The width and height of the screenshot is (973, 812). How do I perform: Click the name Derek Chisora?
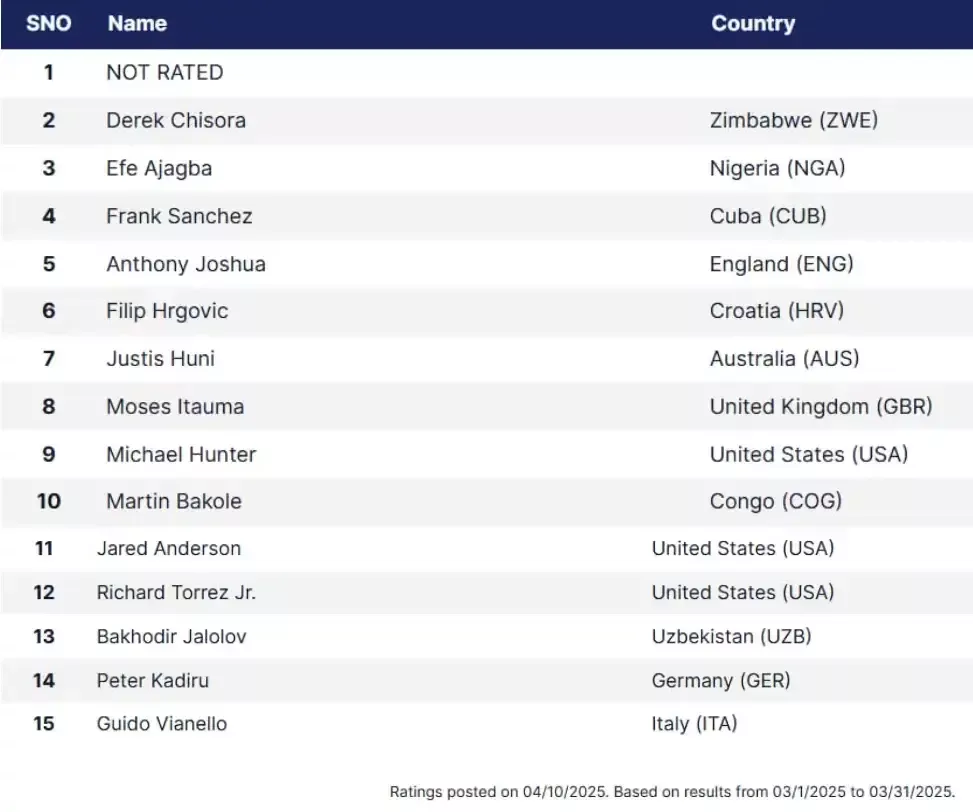point(176,120)
